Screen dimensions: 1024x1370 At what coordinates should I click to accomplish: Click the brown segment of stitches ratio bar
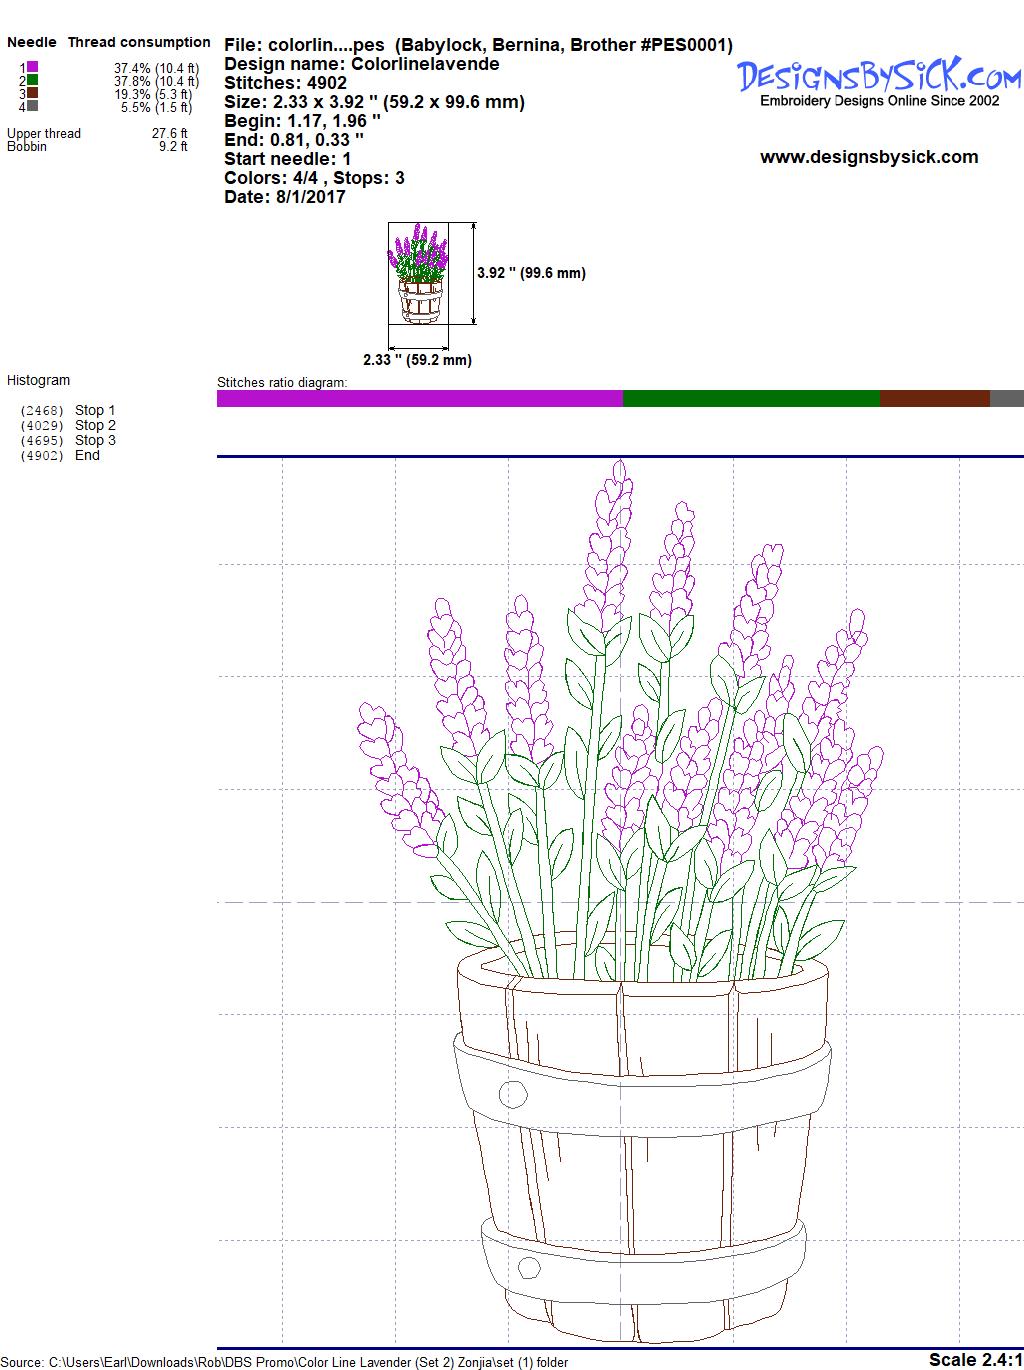[x=934, y=398]
